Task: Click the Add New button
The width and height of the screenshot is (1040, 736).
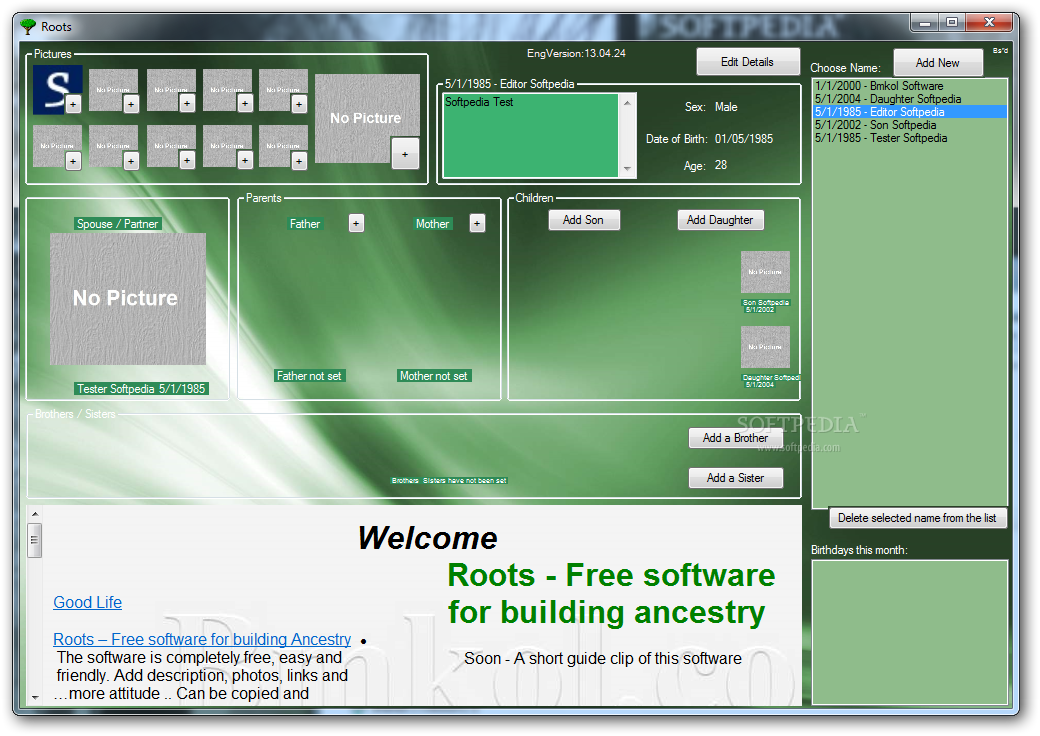Action: [x=937, y=63]
